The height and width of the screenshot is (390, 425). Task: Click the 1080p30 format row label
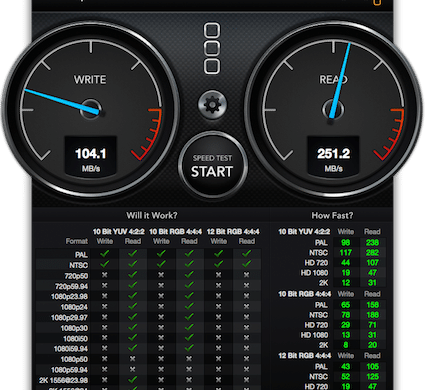[74, 328]
